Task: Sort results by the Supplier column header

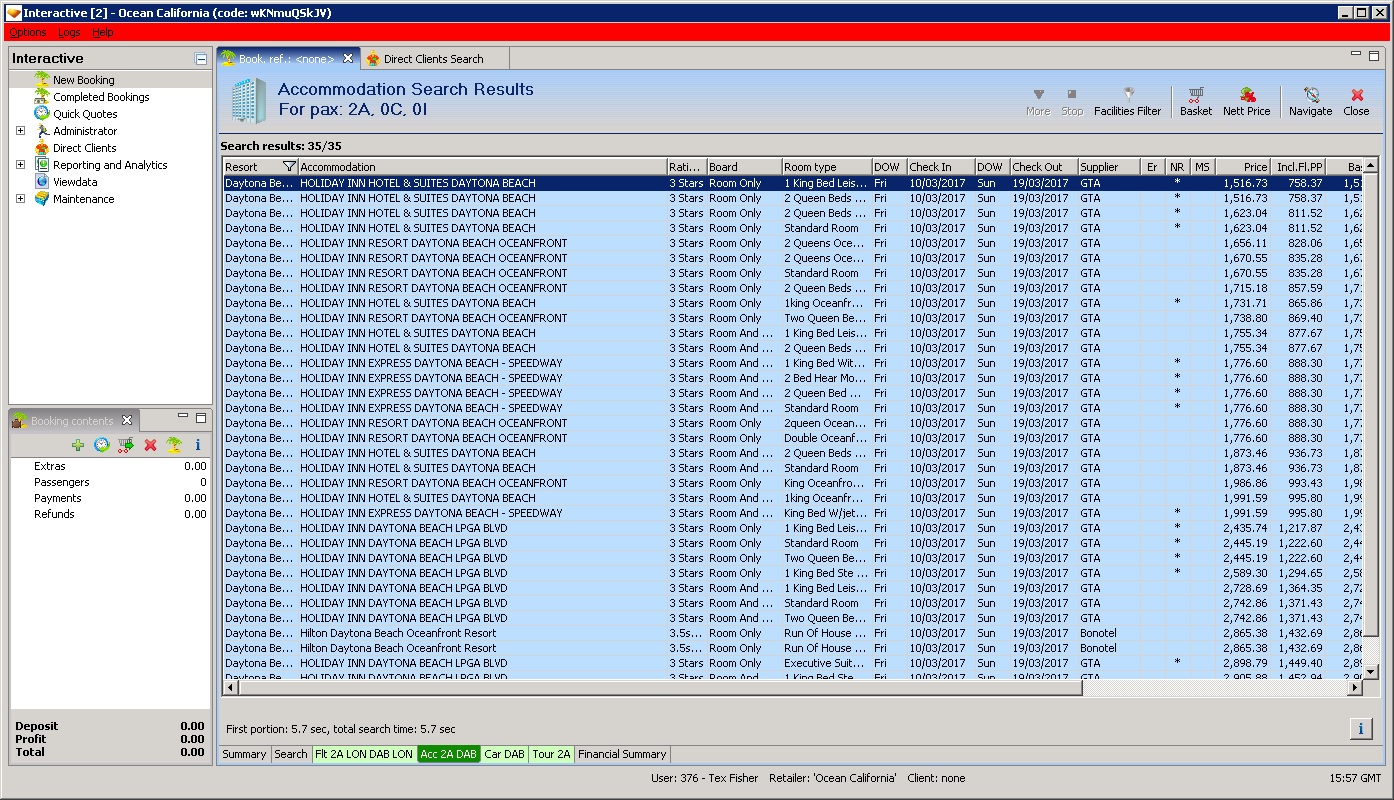Action: click(x=1109, y=167)
